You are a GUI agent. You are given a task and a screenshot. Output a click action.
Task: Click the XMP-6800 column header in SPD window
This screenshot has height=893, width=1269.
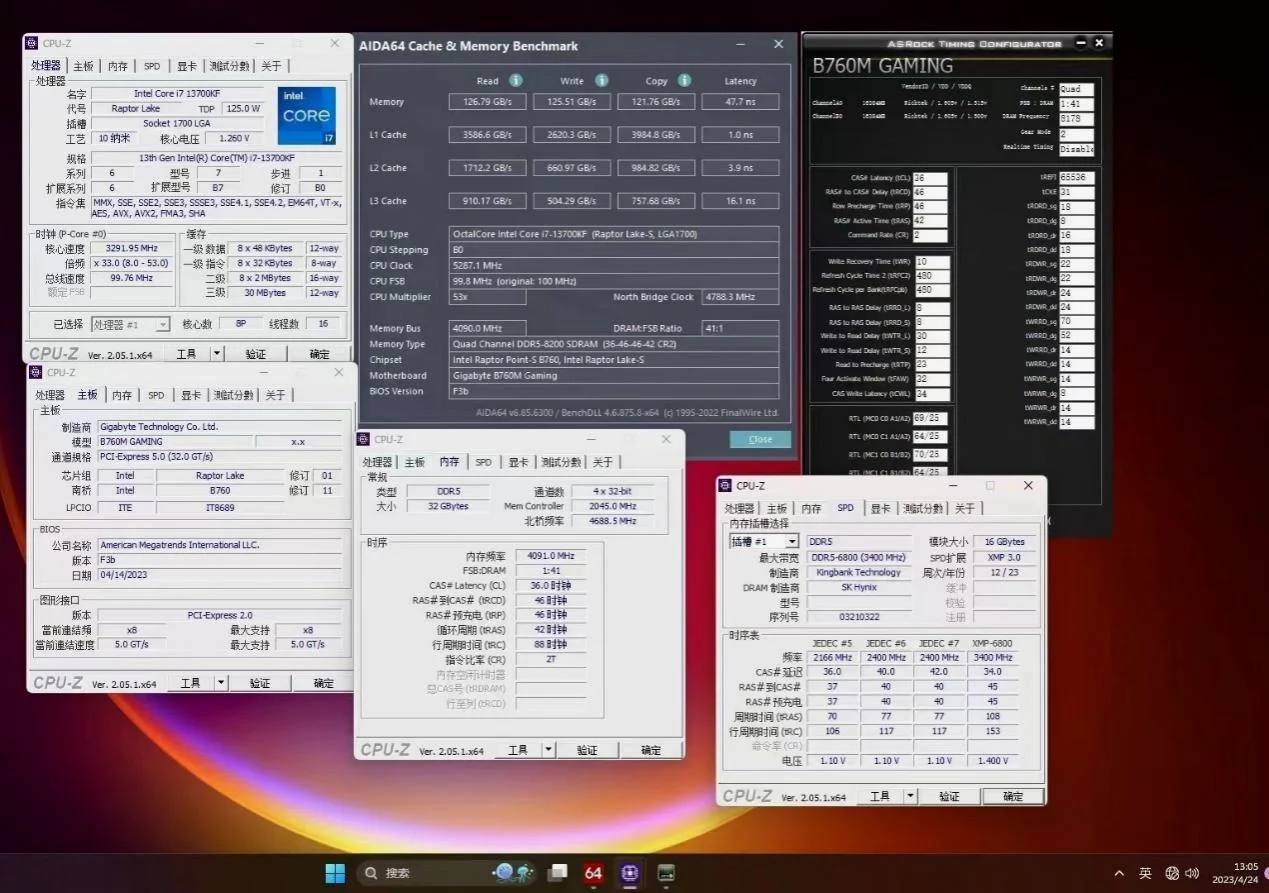tap(993, 643)
